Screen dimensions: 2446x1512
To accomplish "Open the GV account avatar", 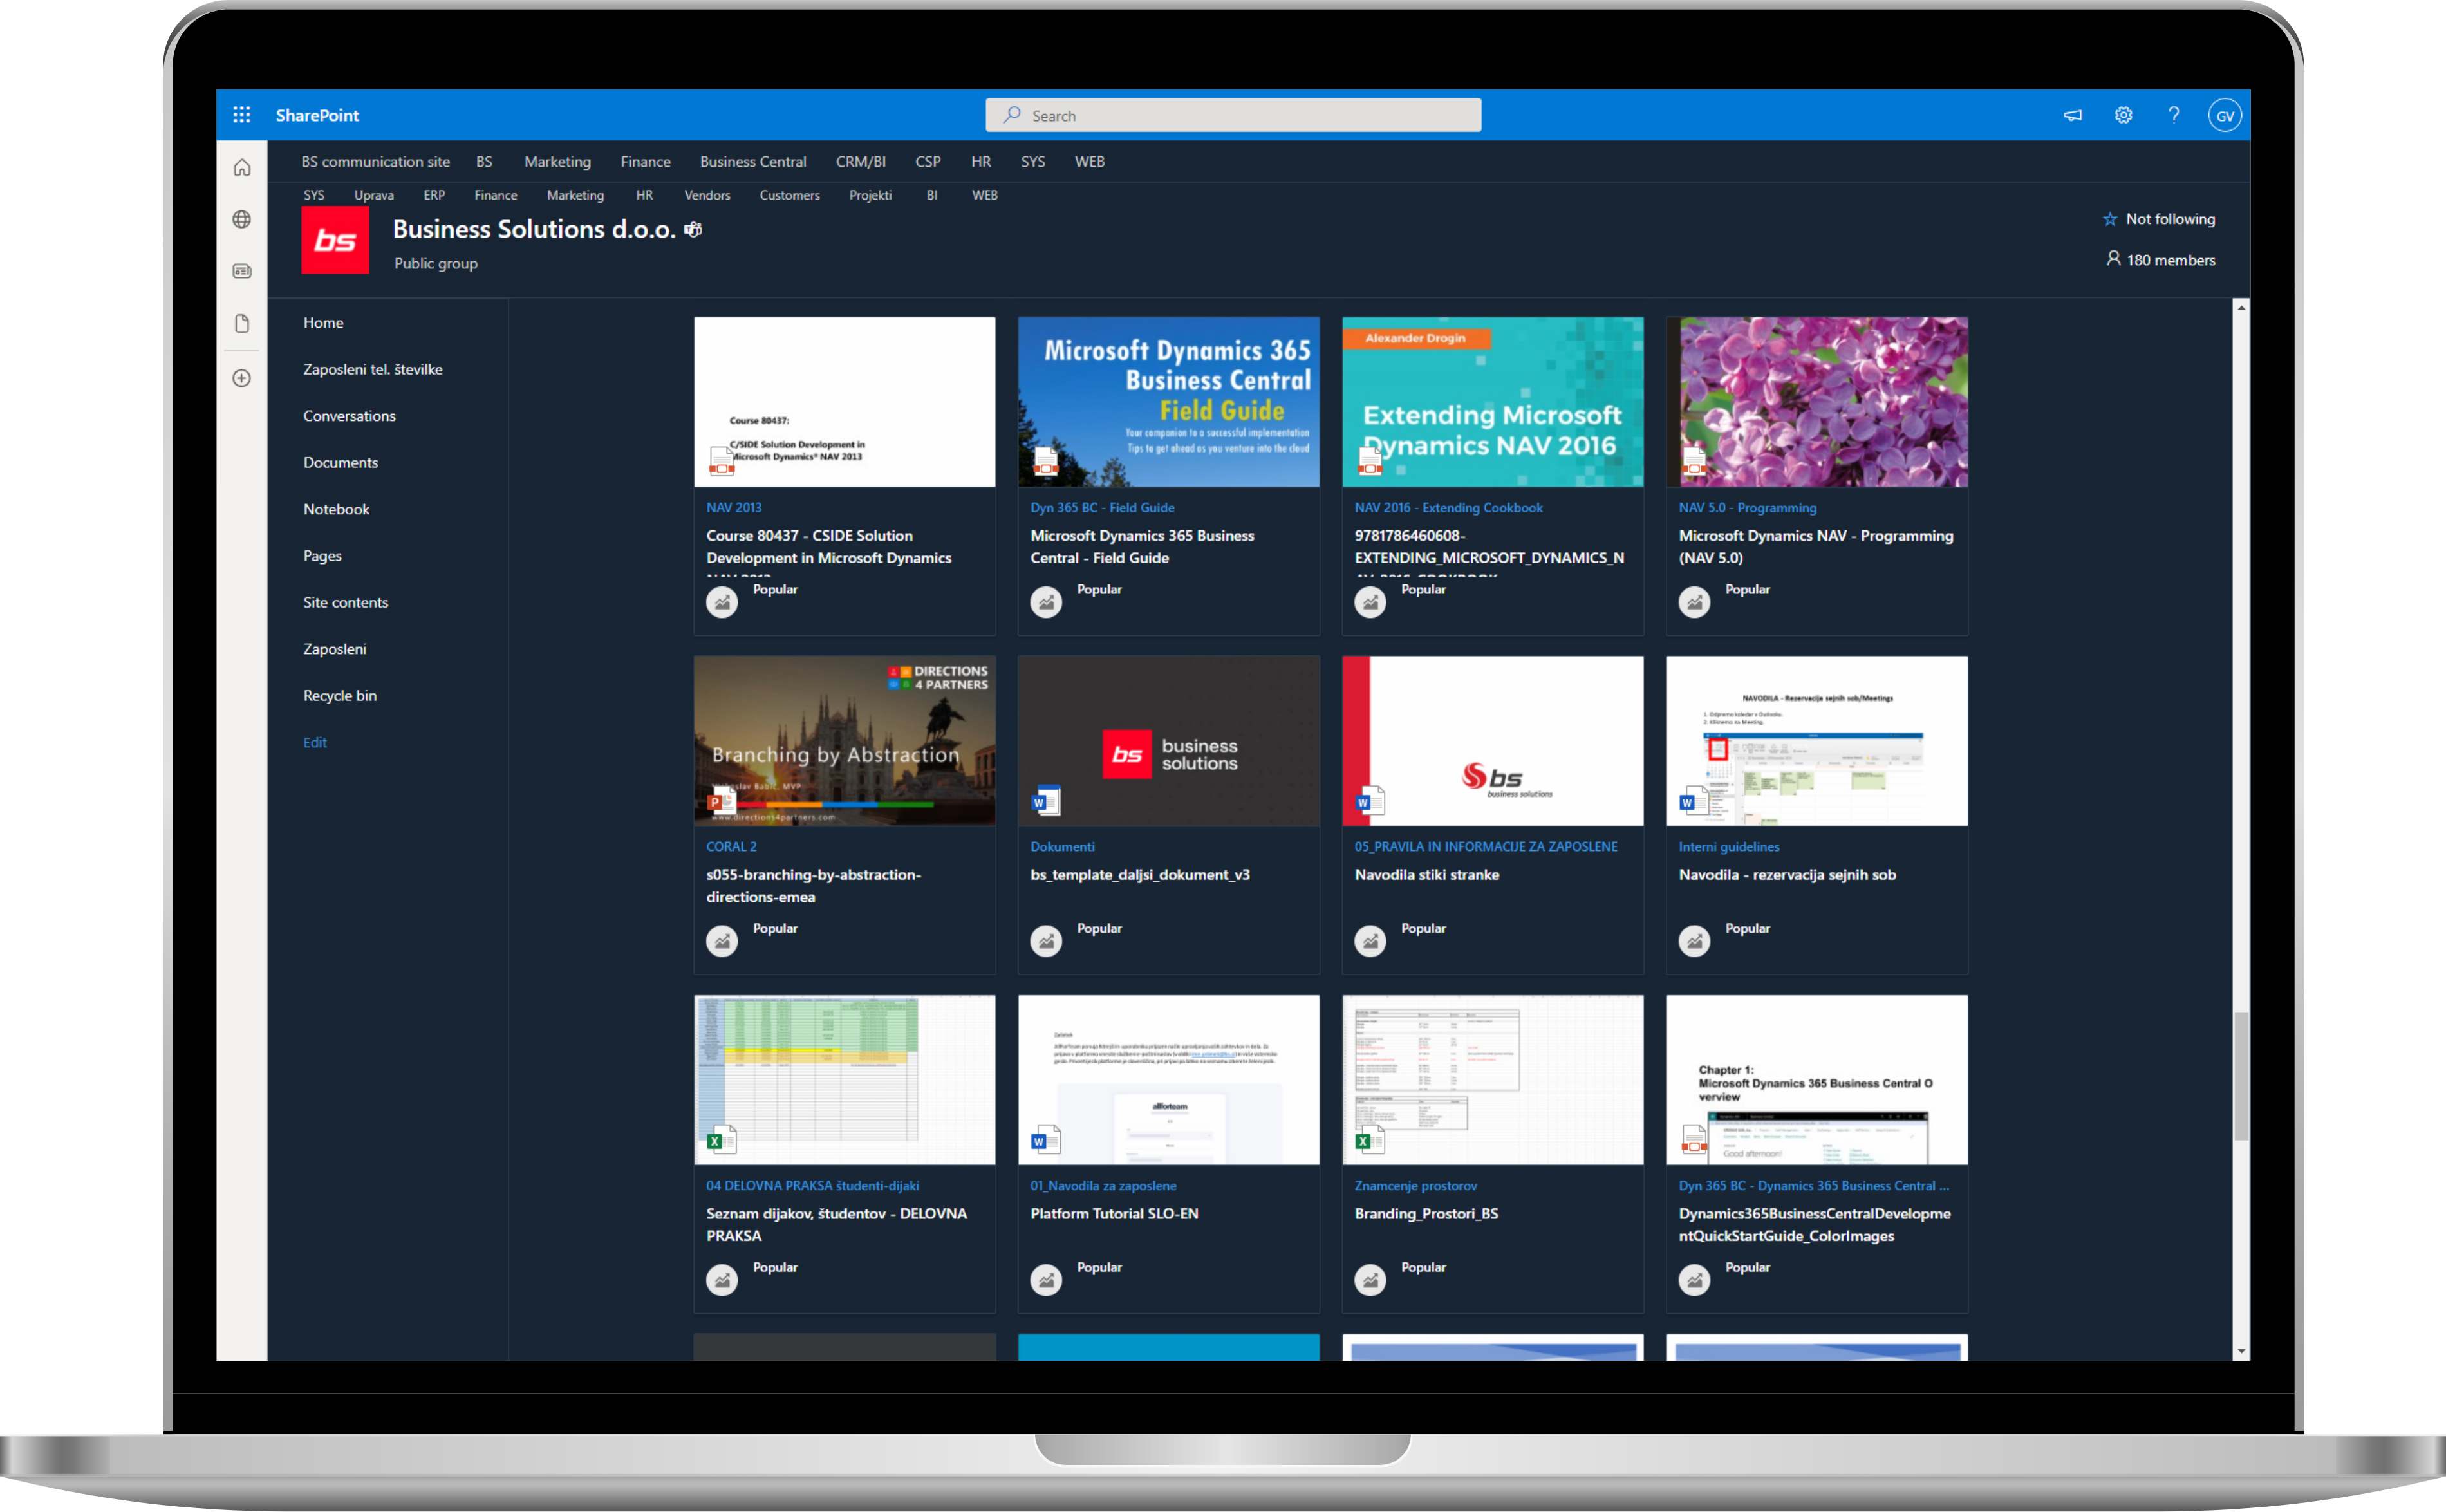I will click(2224, 115).
